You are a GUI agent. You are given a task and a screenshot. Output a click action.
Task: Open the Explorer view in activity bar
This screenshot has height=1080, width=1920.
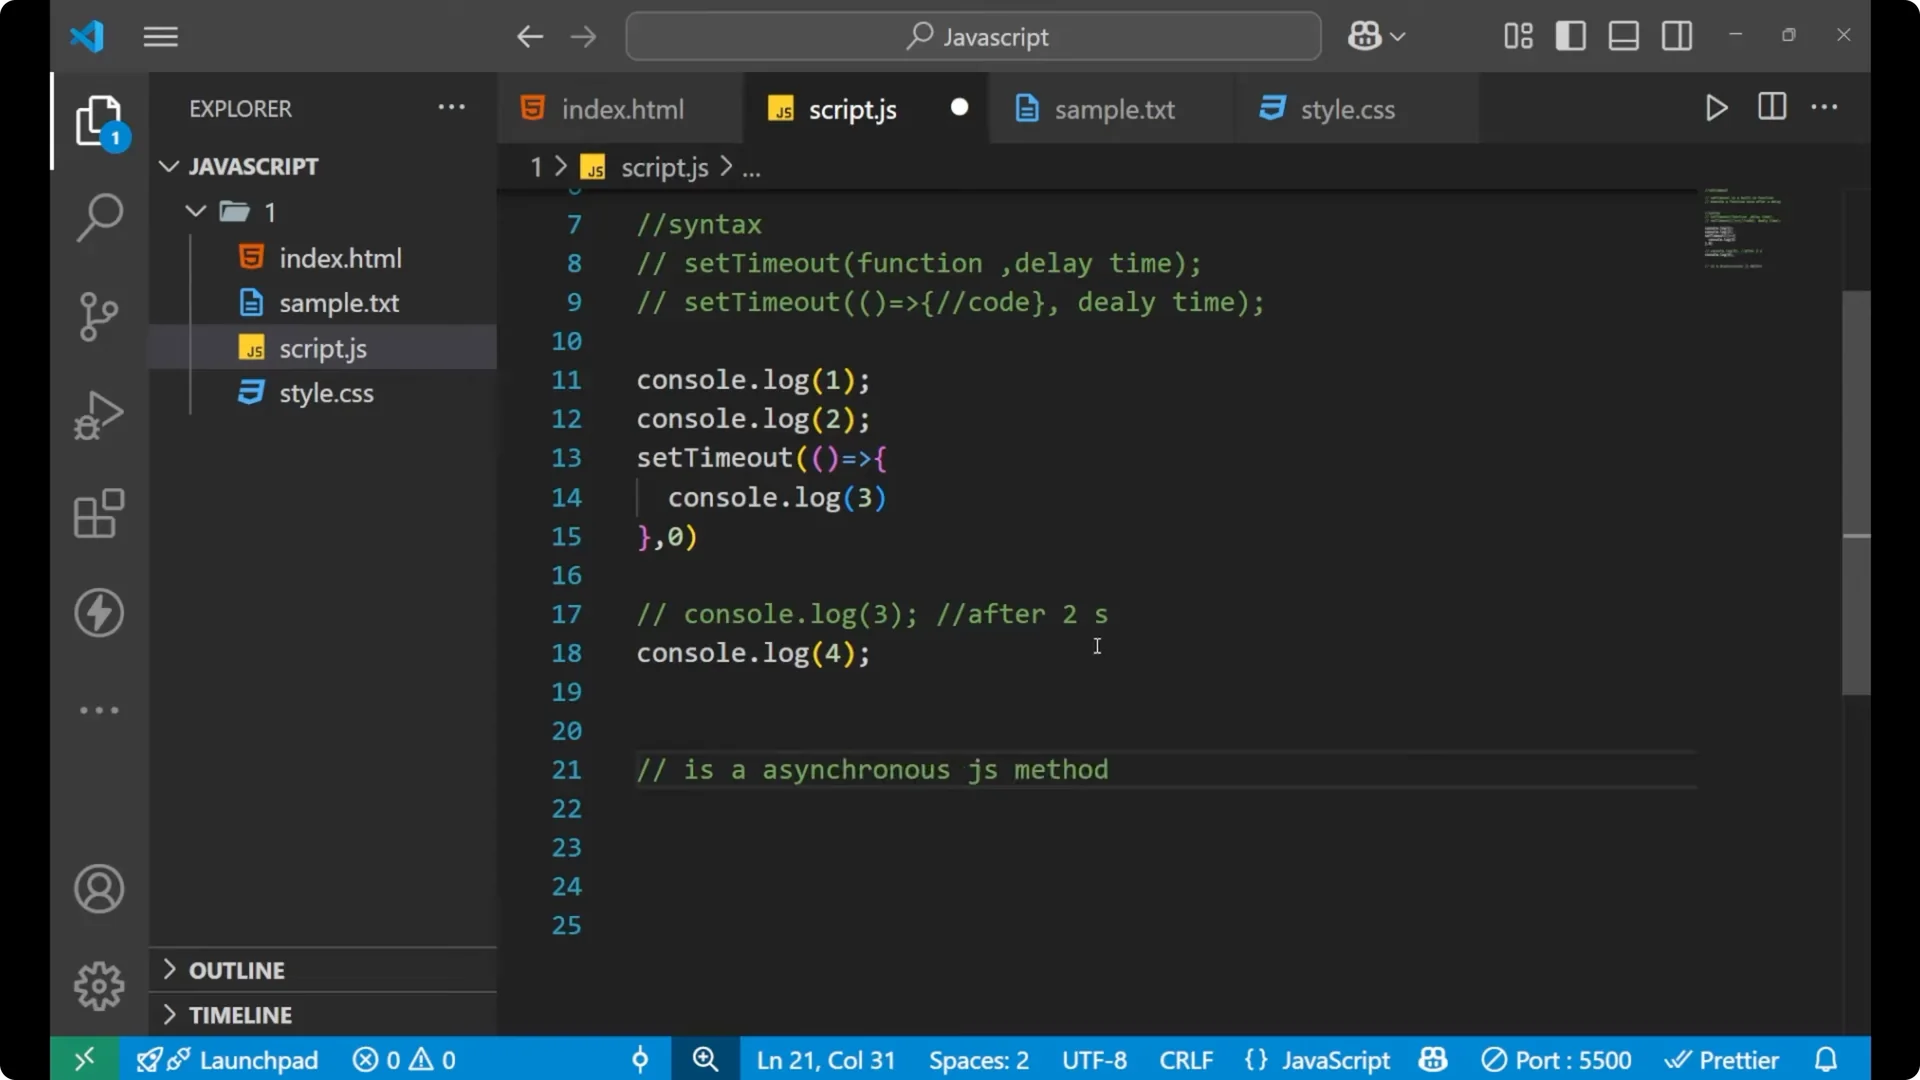click(99, 120)
